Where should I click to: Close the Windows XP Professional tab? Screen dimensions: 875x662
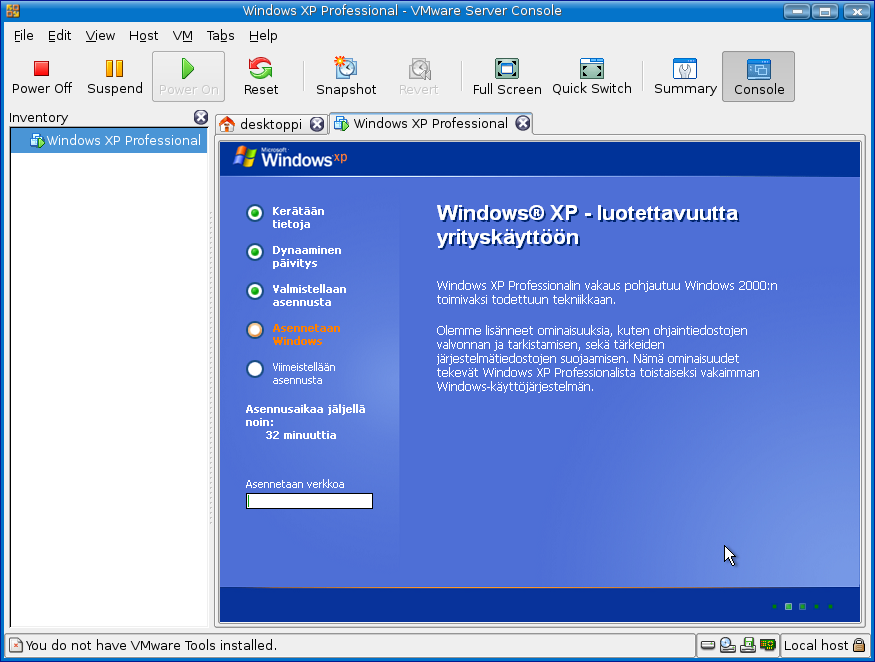[x=522, y=124]
